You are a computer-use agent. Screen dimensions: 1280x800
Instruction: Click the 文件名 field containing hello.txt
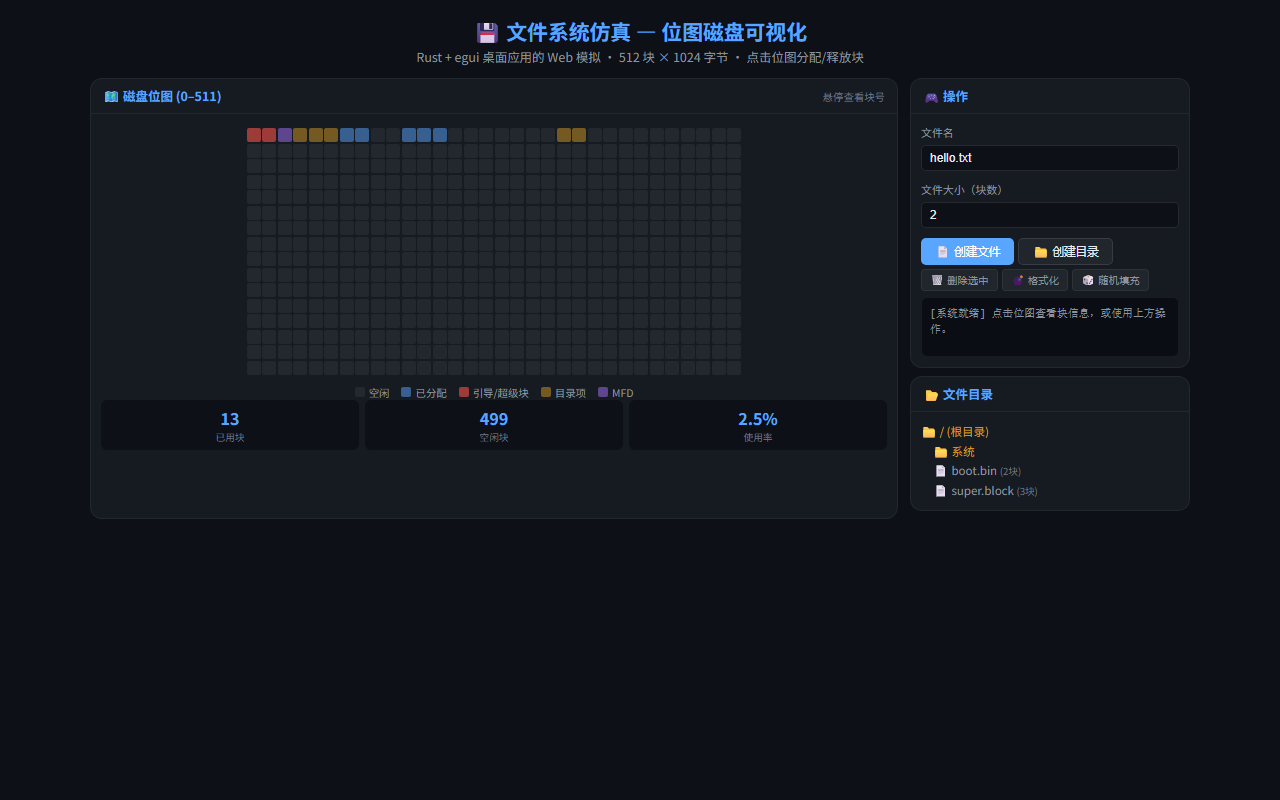(x=1049, y=158)
